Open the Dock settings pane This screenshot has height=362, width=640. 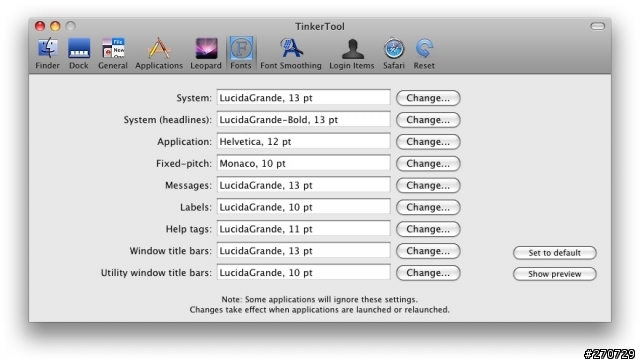79,53
